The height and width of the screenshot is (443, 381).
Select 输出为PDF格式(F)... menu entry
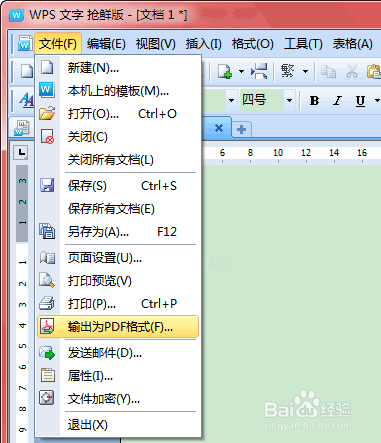click(x=118, y=327)
